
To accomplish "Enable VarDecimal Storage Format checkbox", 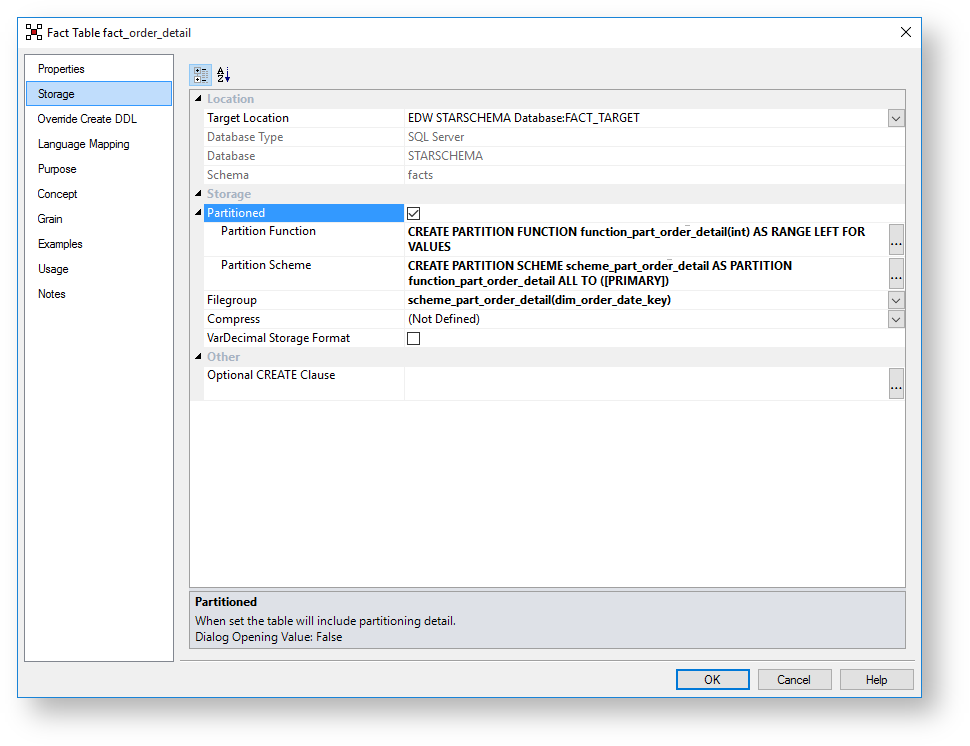I will click(413, 338).
